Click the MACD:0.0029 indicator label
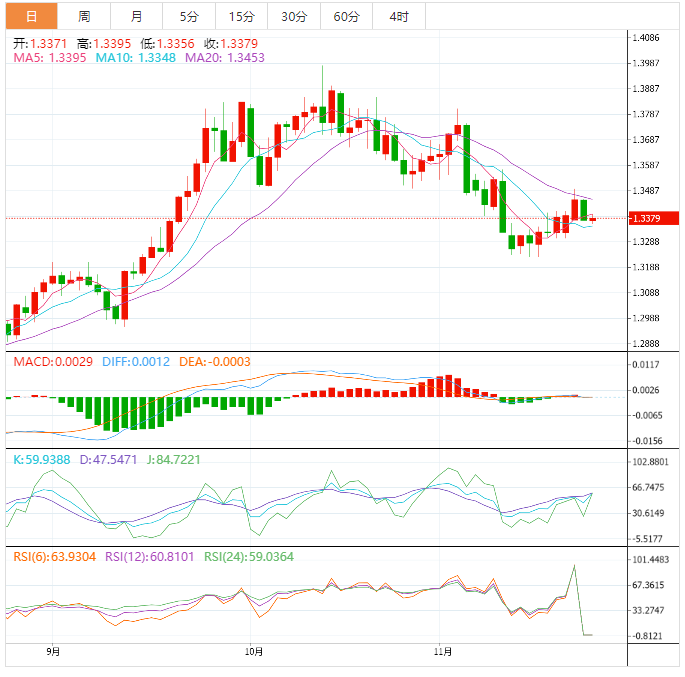Viewport: 685px width, 677px height. point(53,362)
